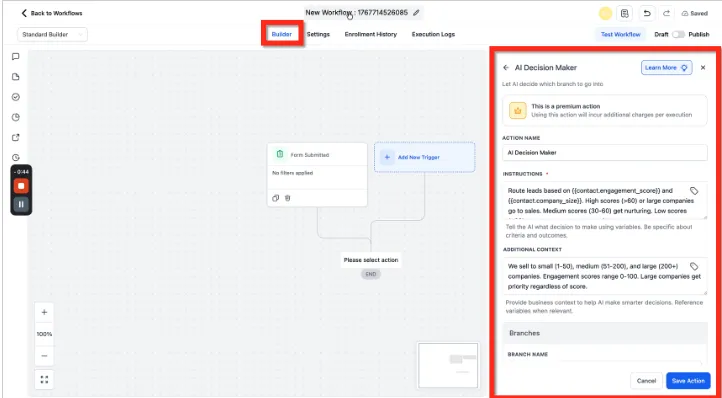Screen dimensions: 722x398
Task: Zoom in with the plus button
Action: tap(44, 312)
